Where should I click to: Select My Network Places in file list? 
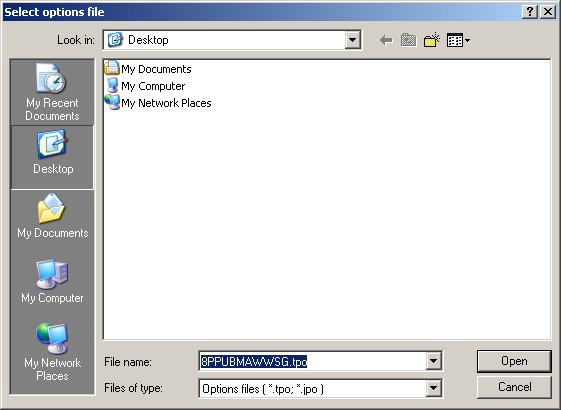pos(158,103)
